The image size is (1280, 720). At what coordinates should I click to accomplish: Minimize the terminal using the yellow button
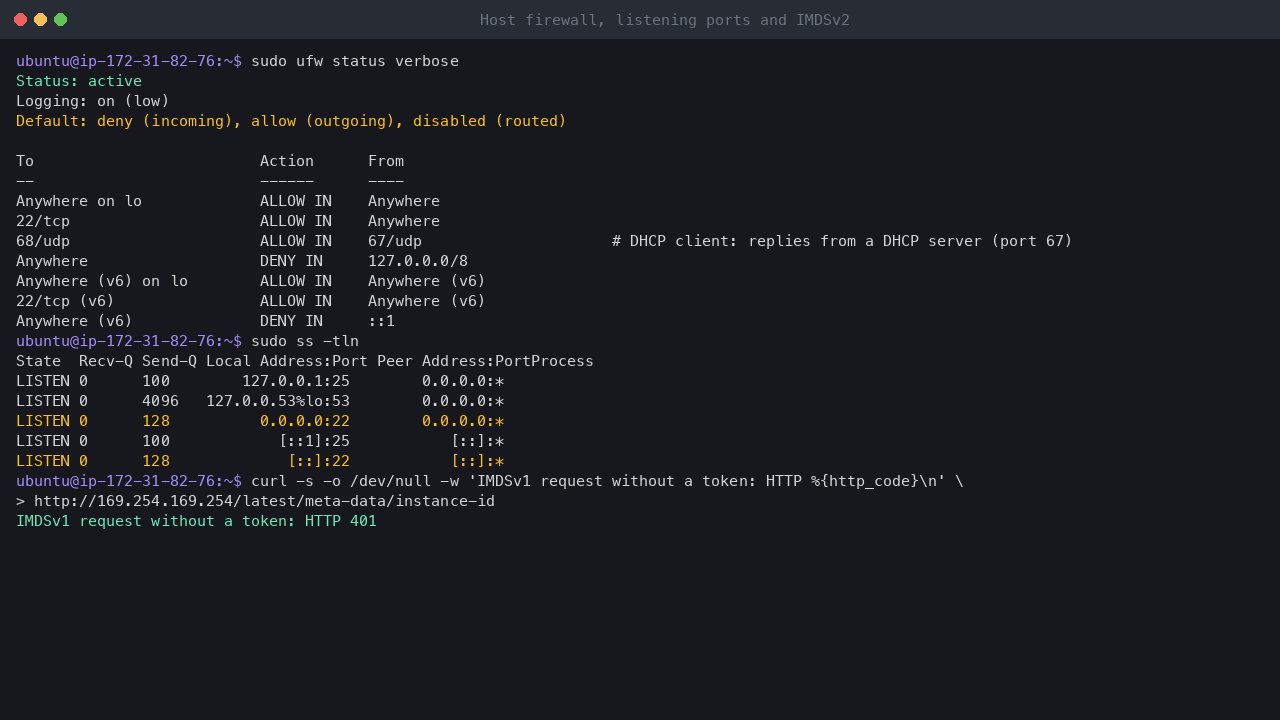point(41,20)
